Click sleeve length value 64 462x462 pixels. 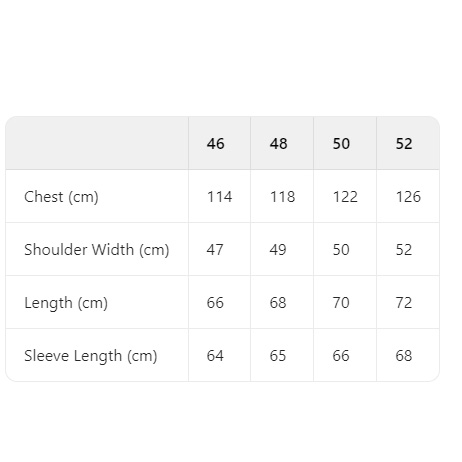[x=215, y=356]
